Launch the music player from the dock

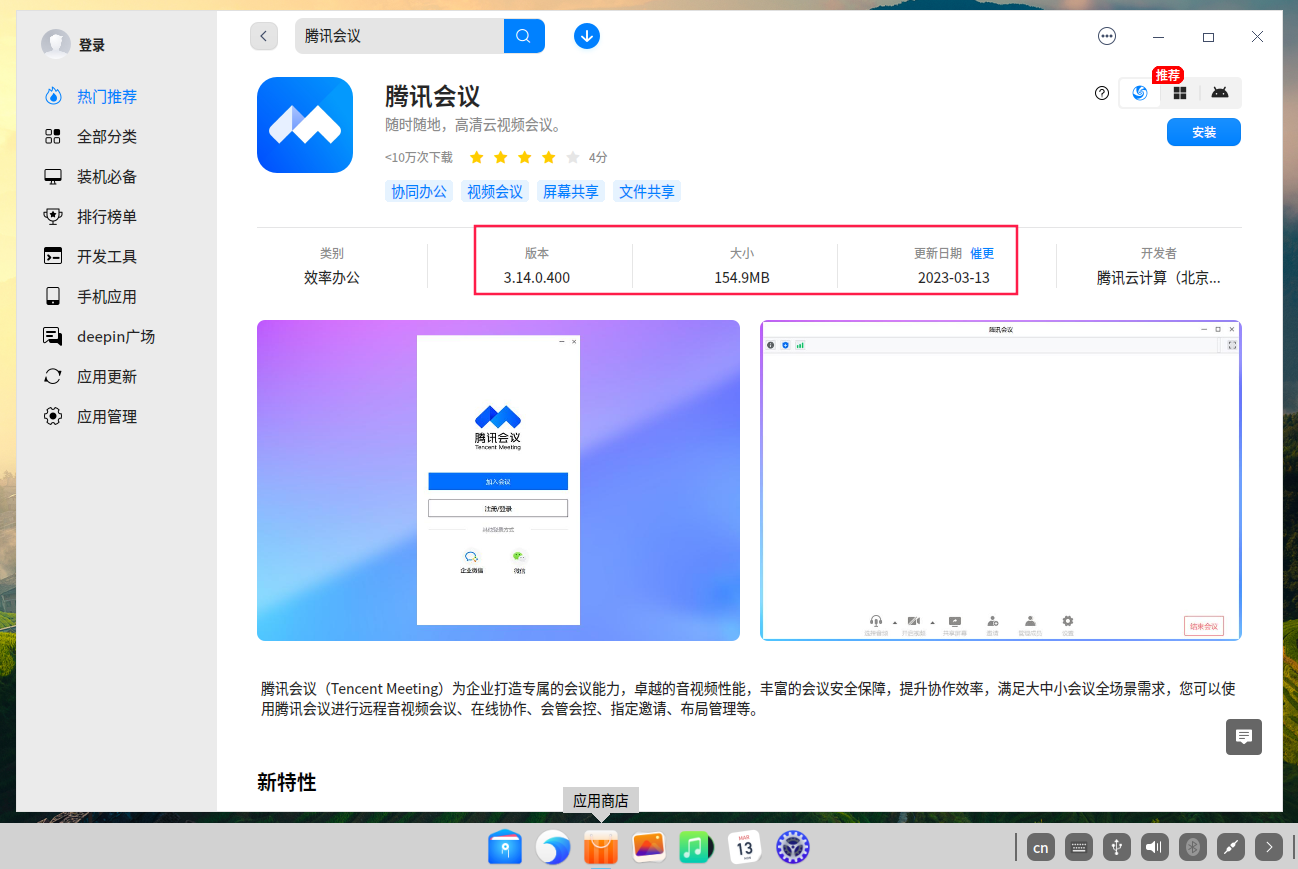click(x=697, y=848)
